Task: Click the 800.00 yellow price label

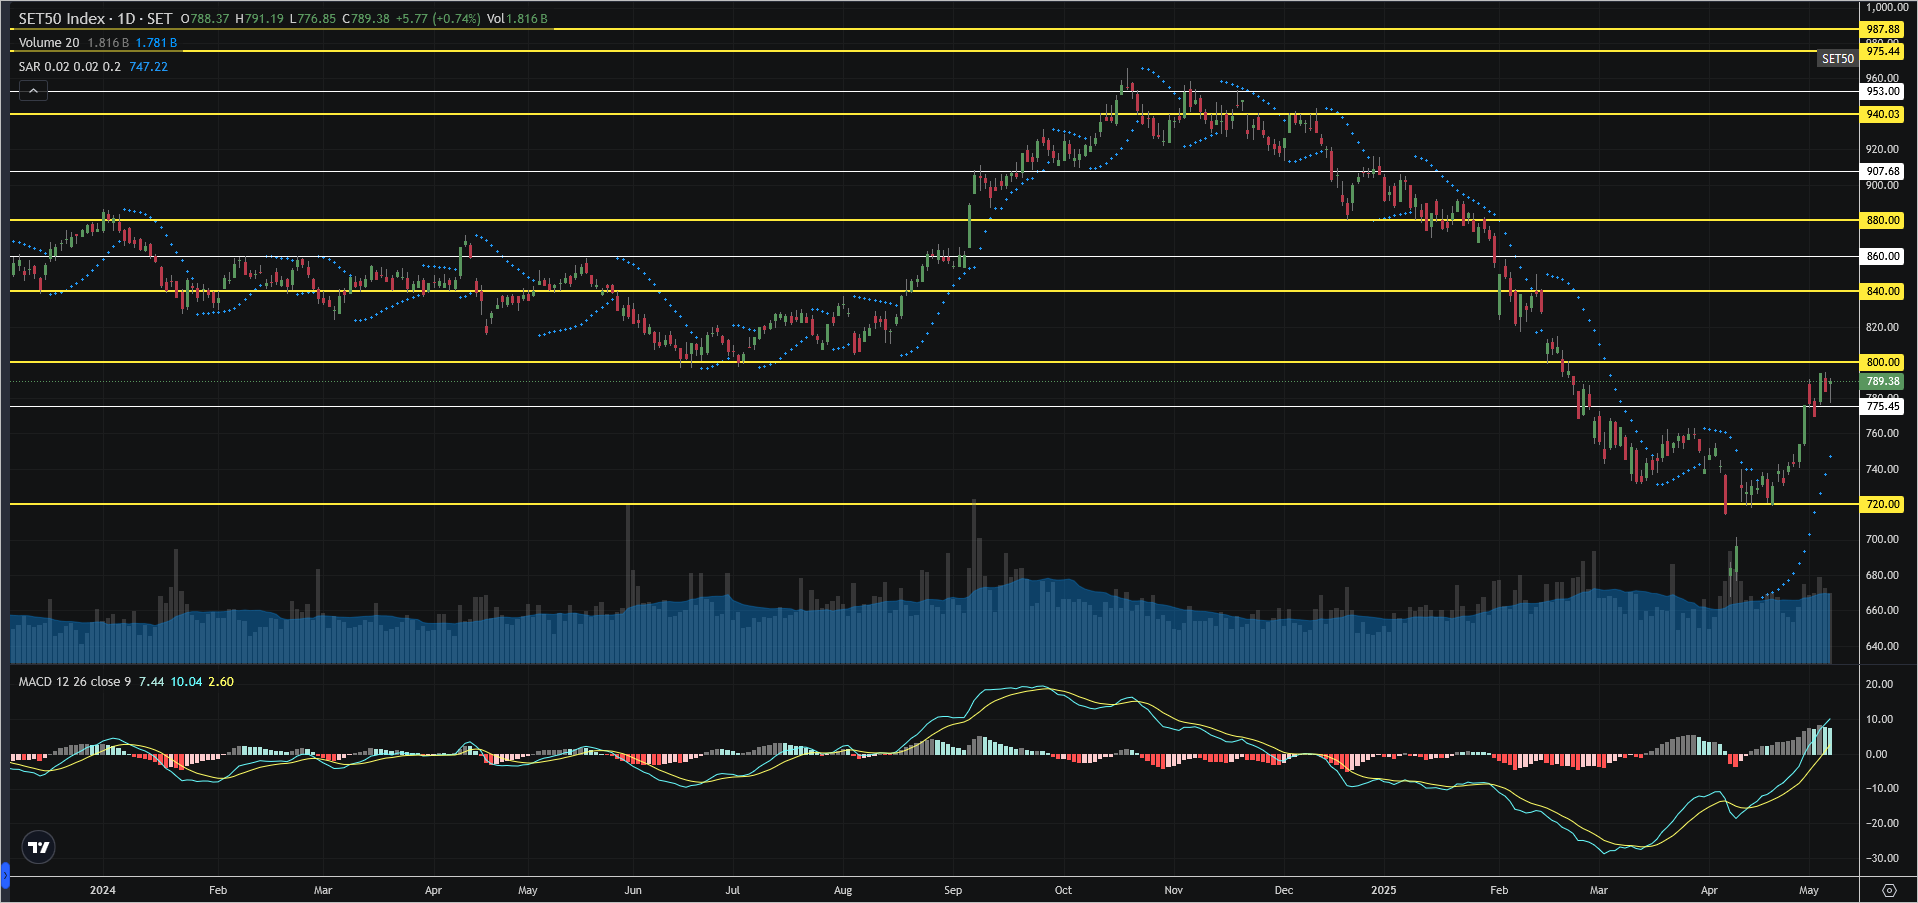Action: click(x=1883, y=362)
